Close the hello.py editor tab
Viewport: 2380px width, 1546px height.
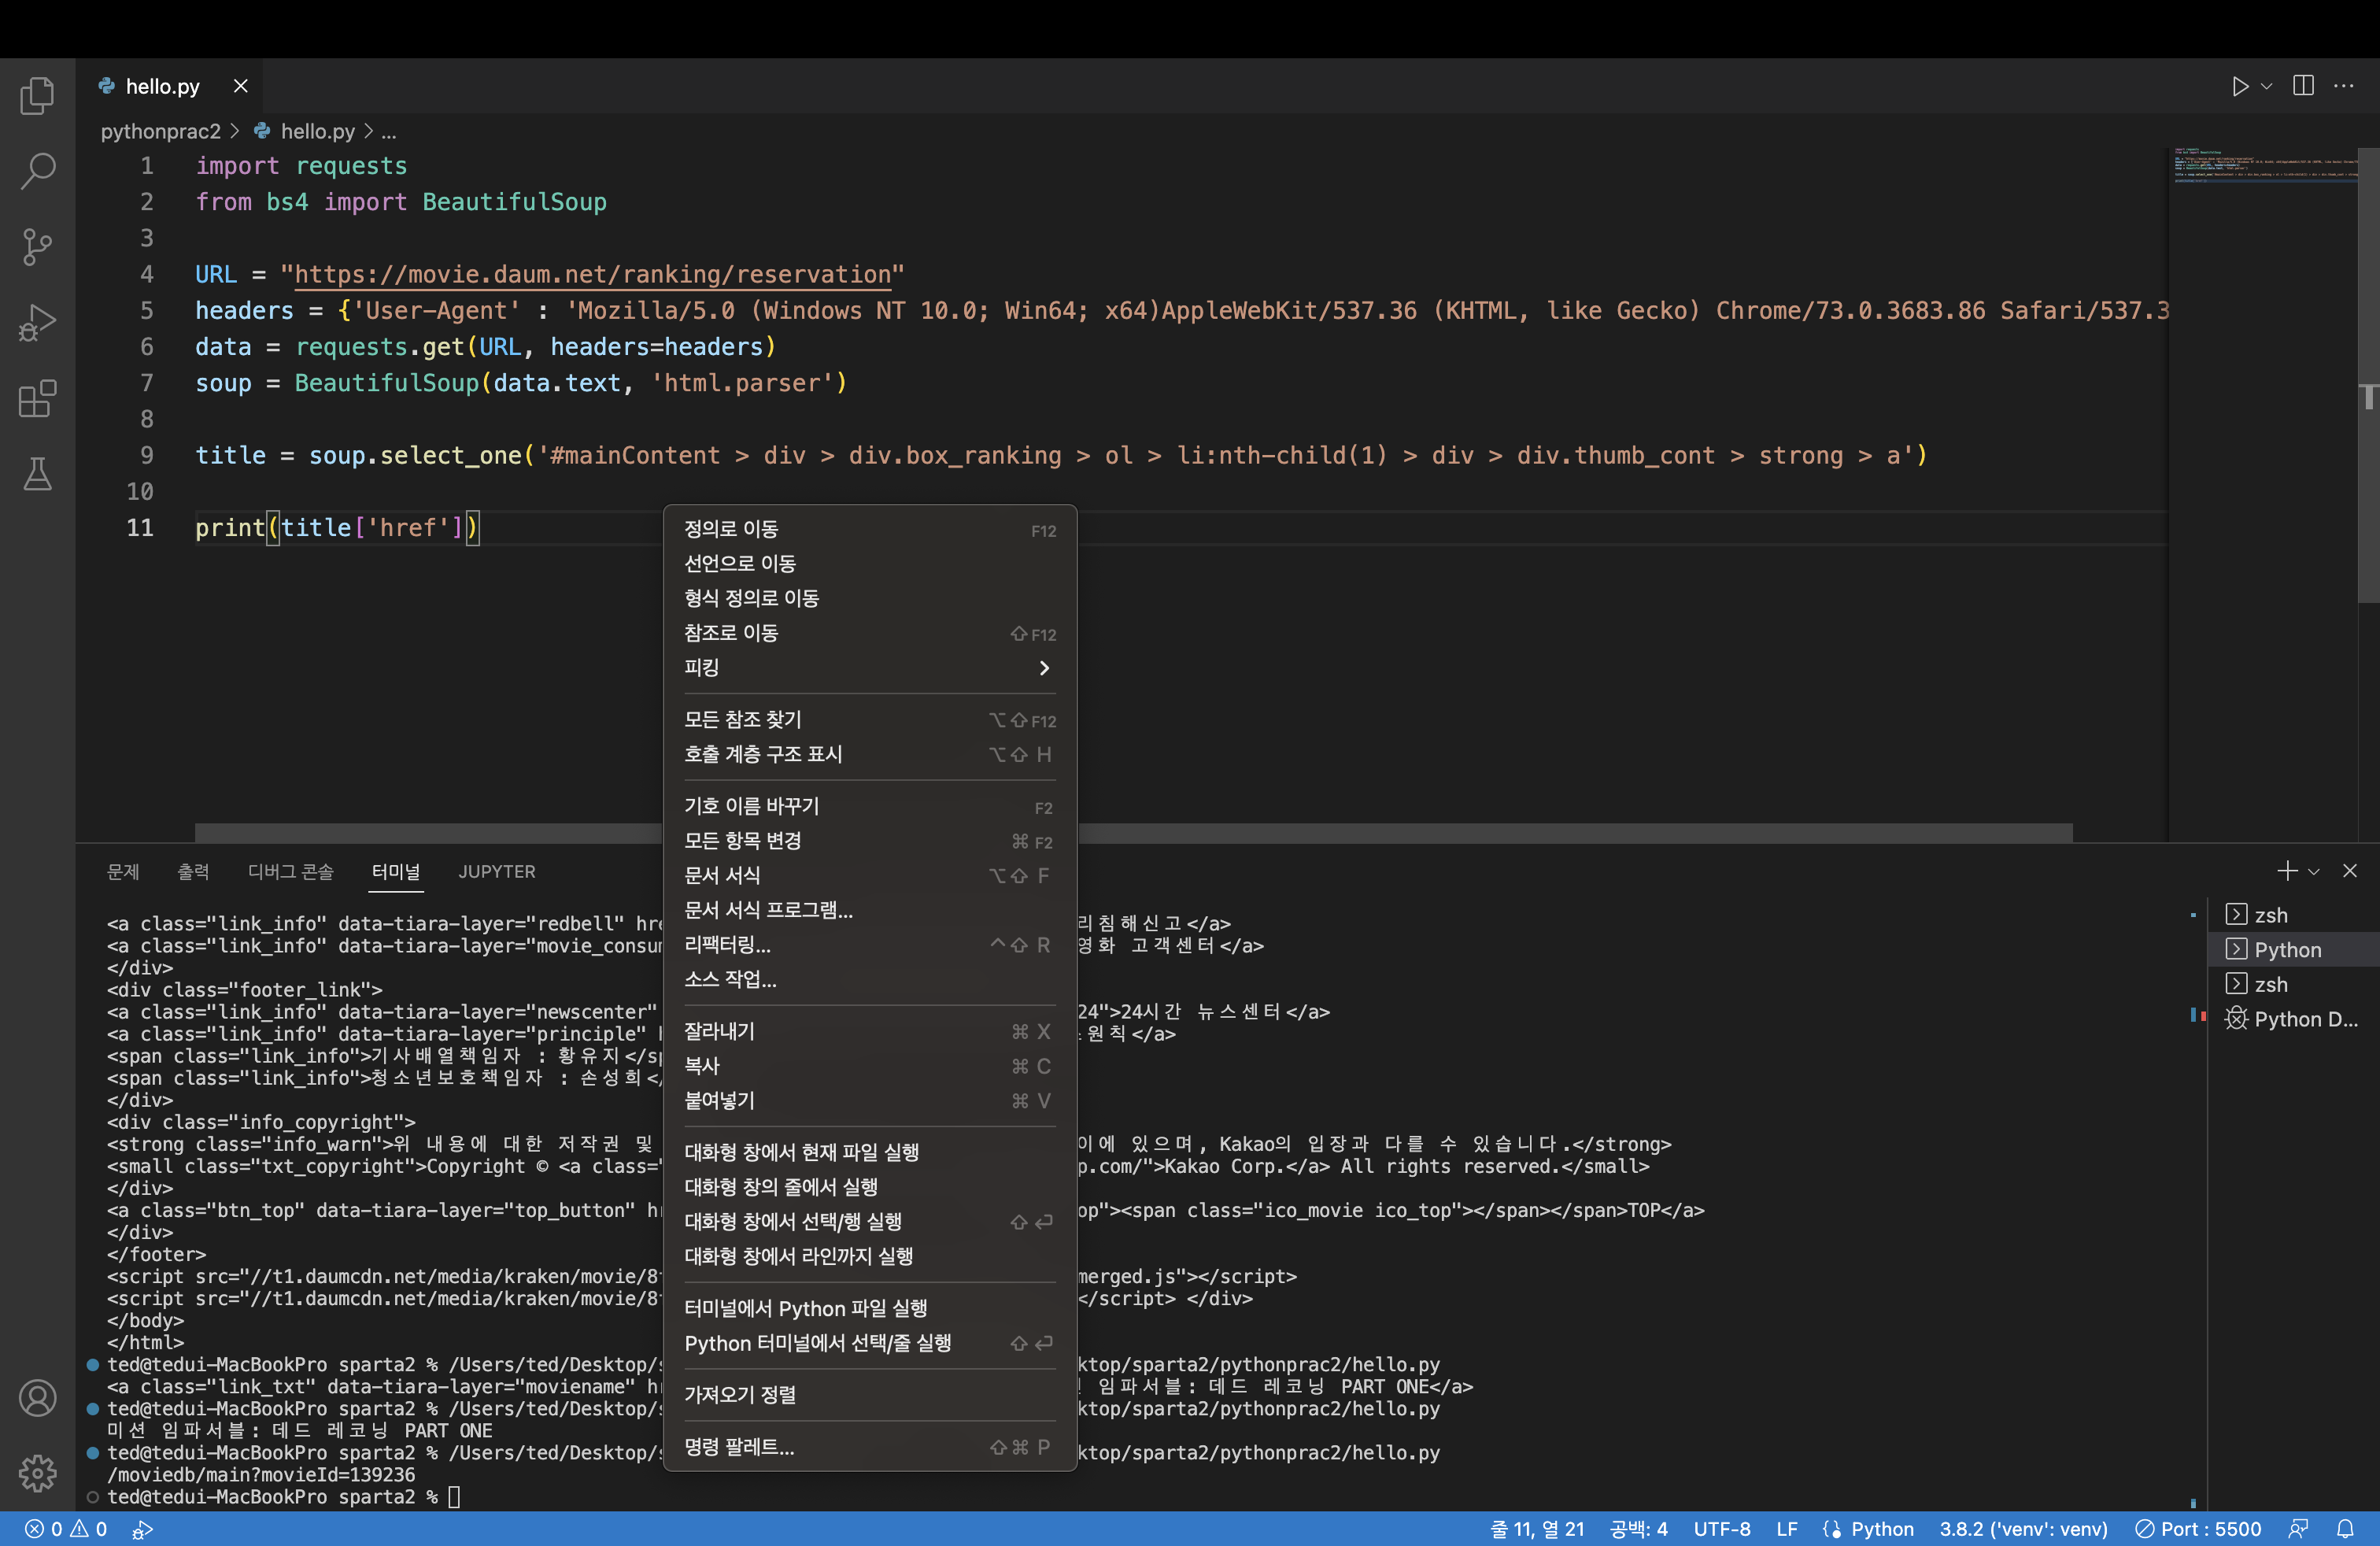[240, 86]
